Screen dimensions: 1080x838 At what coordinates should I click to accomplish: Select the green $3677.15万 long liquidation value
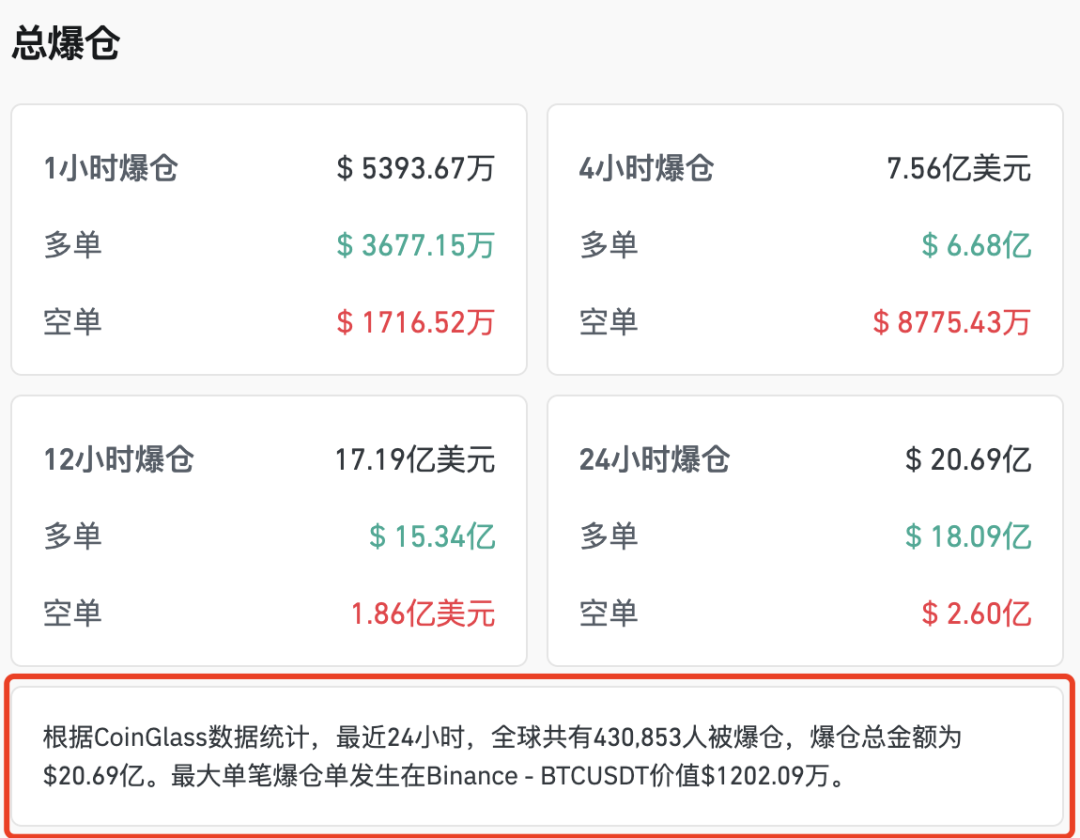pos(415,245)
